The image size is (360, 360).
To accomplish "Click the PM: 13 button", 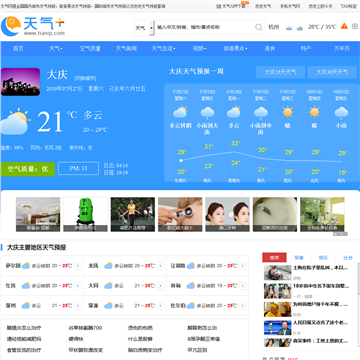I will tap(78, 168).
